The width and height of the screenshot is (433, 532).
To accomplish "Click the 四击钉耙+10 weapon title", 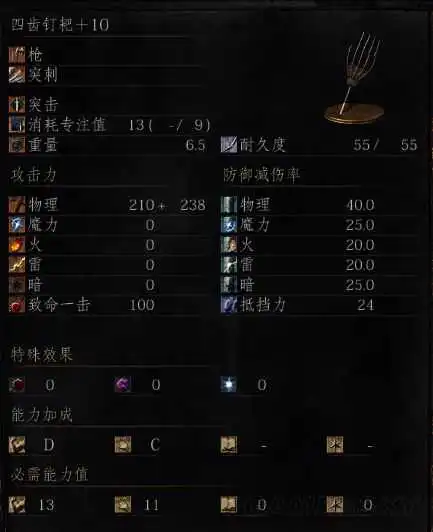I will click(60, 25).
